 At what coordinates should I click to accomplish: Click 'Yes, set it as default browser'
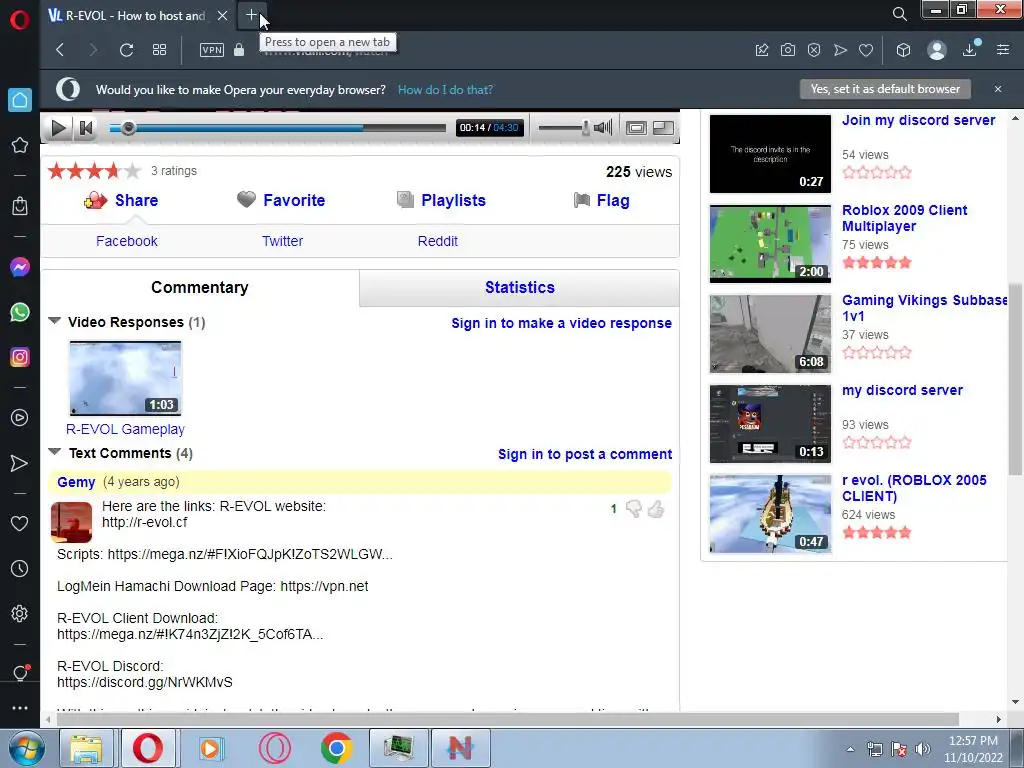coord(886,89)
